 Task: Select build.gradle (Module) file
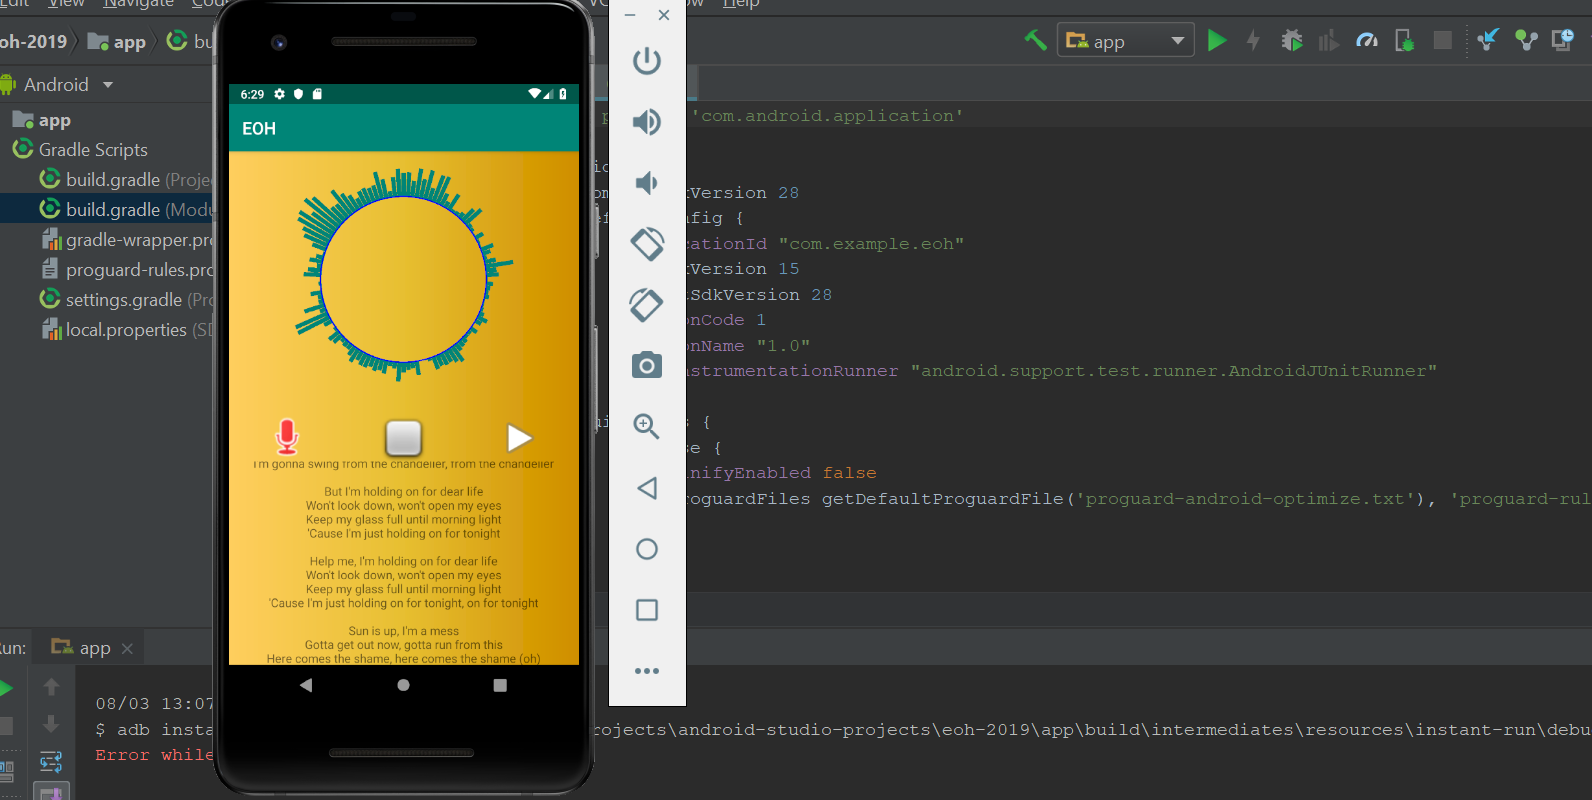click(x=126, y=210)
